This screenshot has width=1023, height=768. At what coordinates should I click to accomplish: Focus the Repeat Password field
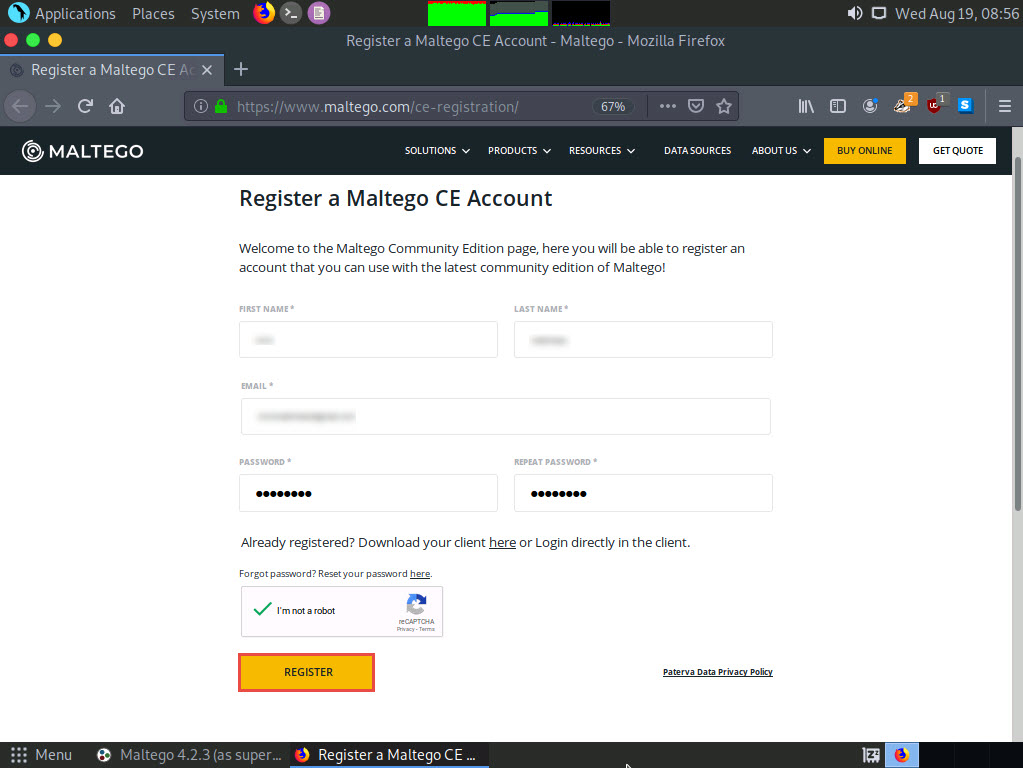point(643,493)
